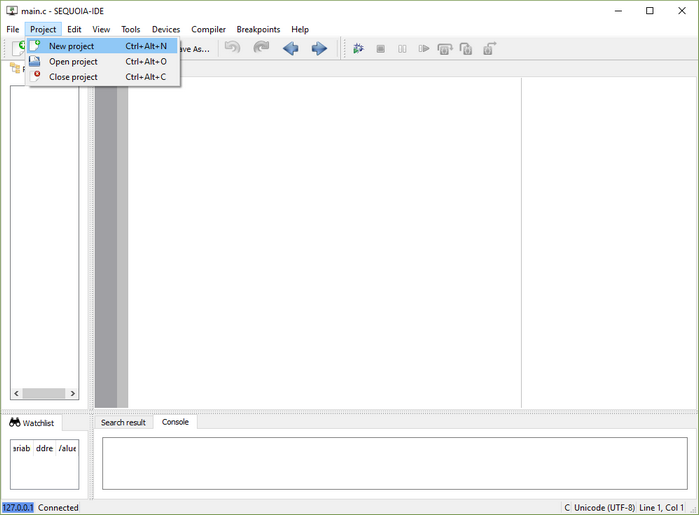Click the blue back navigation arrow

291,48
